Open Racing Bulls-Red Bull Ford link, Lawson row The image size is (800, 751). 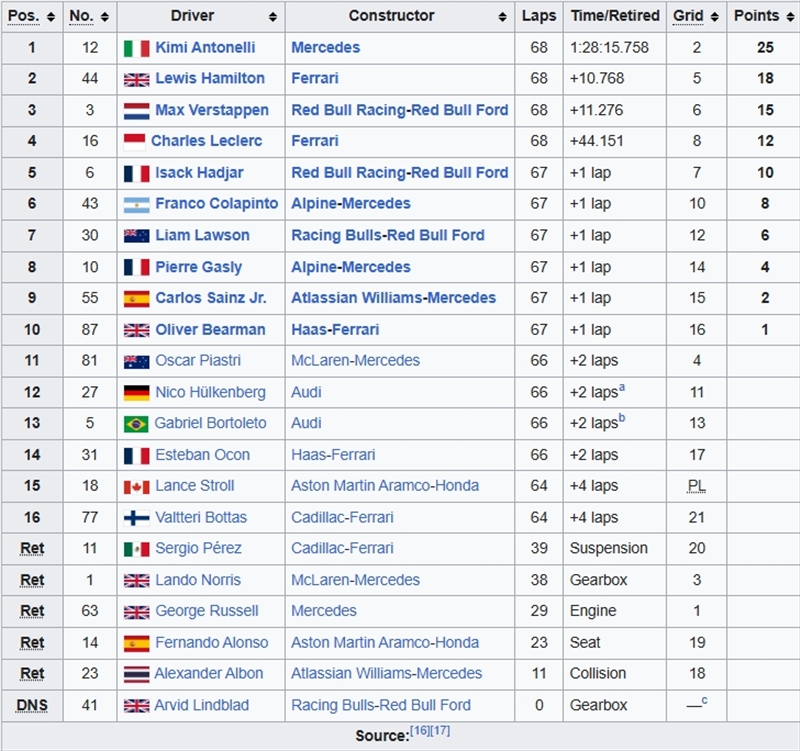pos(388,235)
